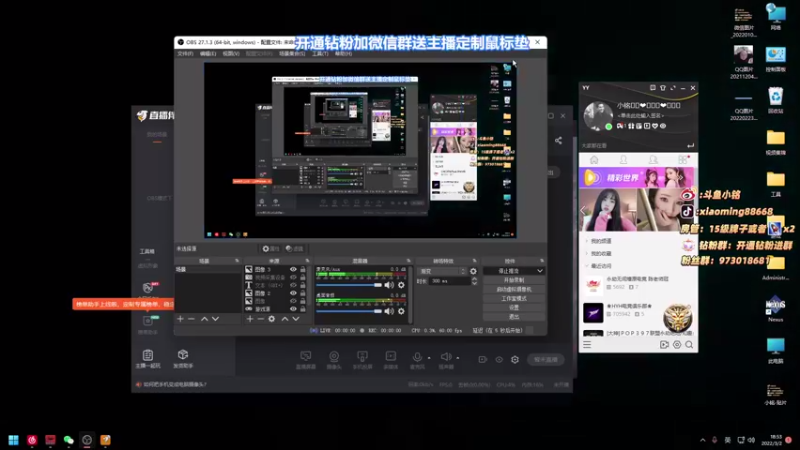Toggle visibility eye of the 图像 2 source

pos(293,293)
